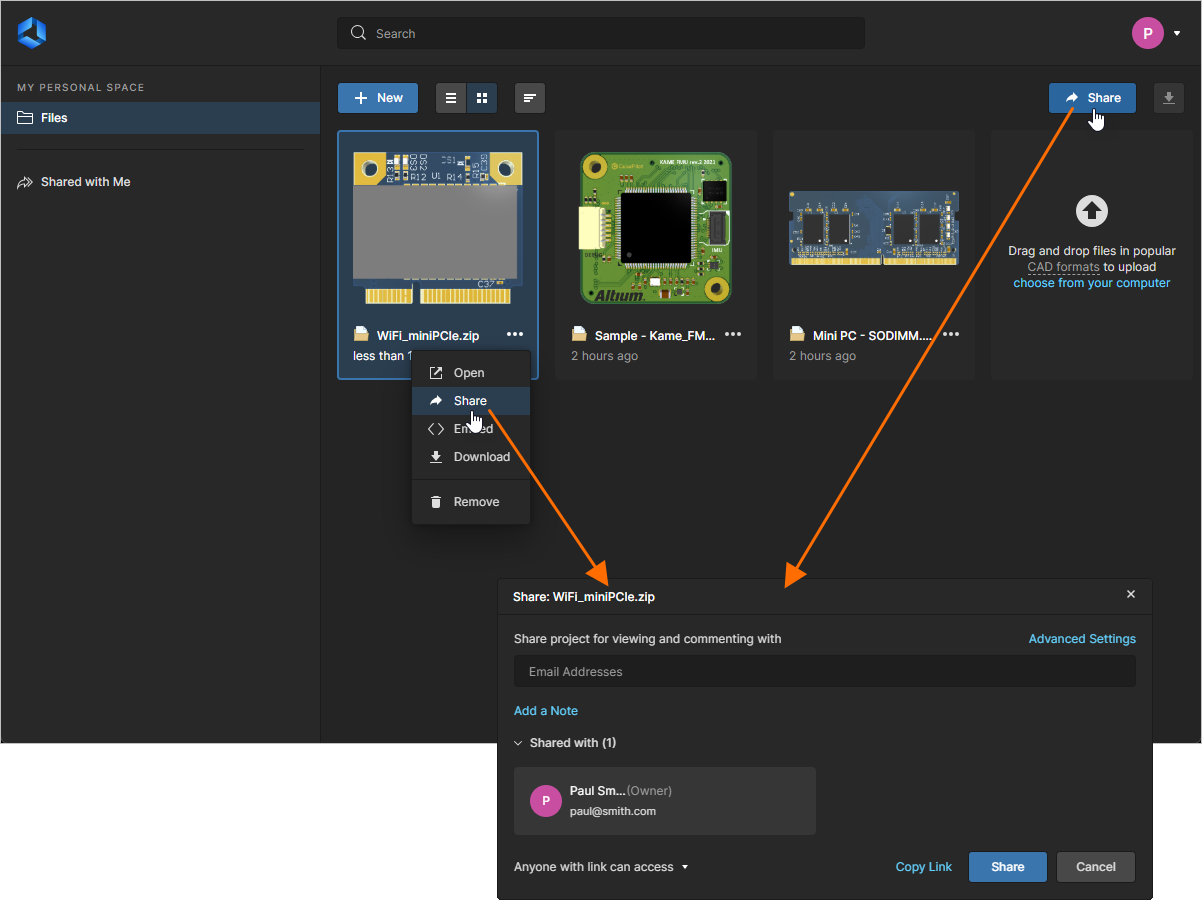Click the download icon in the toolbar
1202x900 pixels.
1168,97
